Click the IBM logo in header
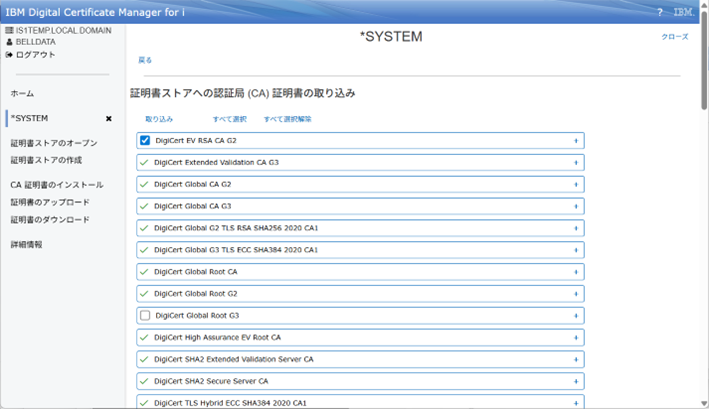709x409 pixels. [x=685, y=12]
